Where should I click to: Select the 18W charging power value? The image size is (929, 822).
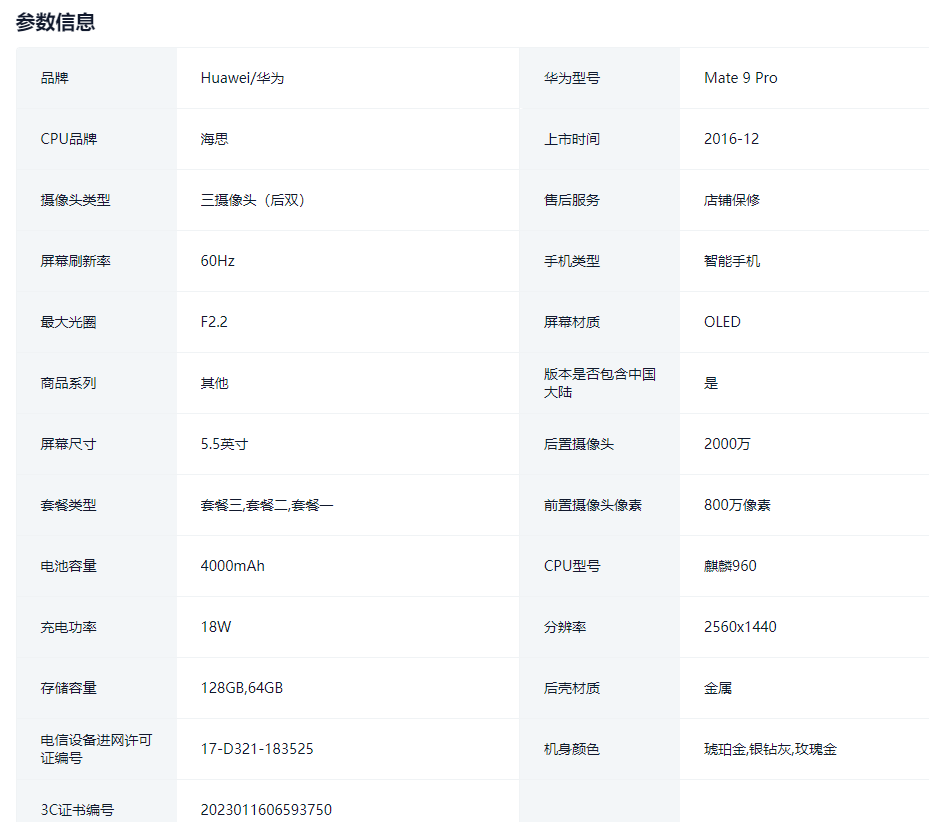coord(216,628)
